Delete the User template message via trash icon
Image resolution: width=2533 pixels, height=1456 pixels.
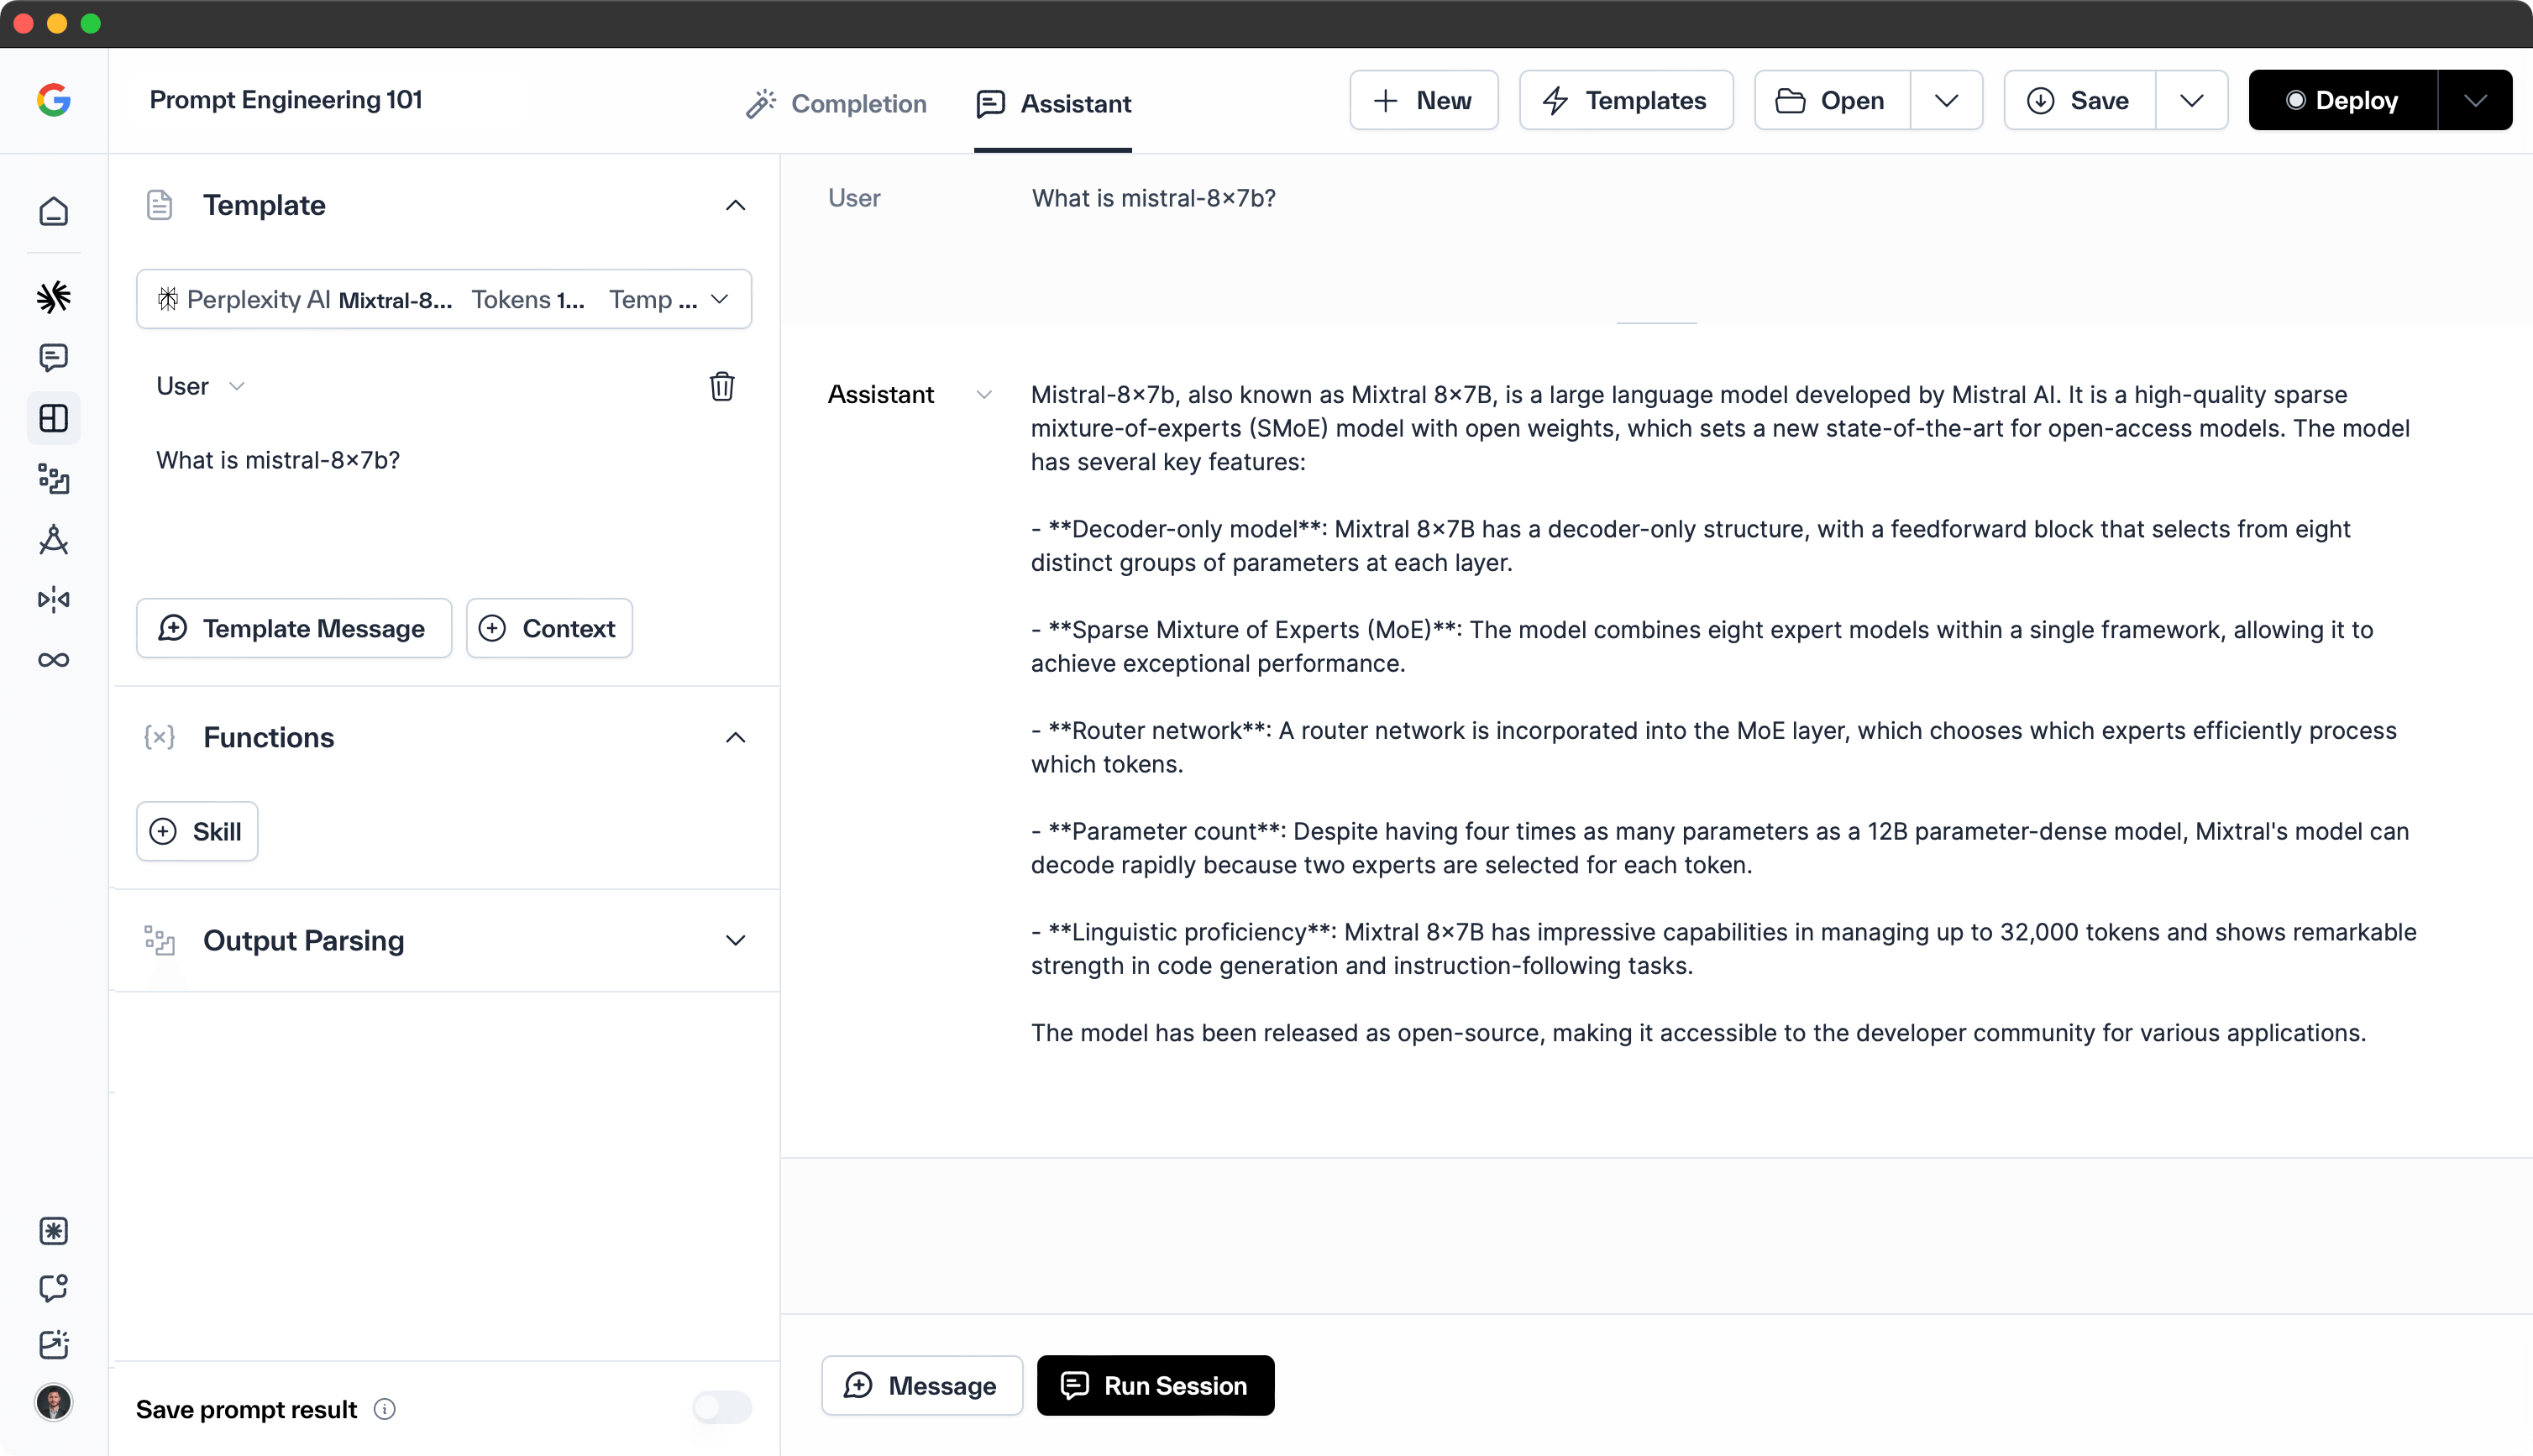(722, 386)
